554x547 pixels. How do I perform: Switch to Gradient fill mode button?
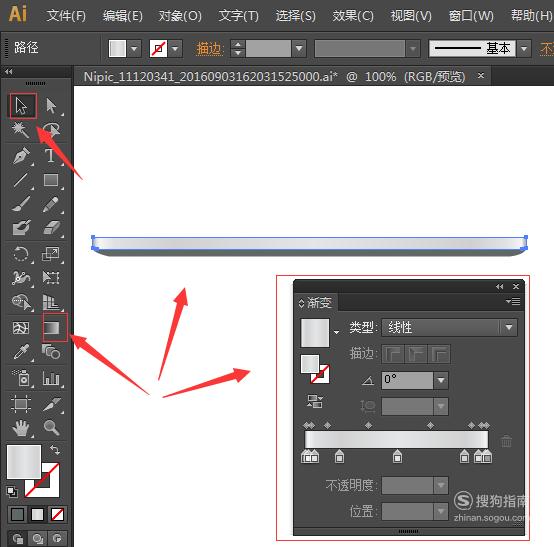click(37, 514)
